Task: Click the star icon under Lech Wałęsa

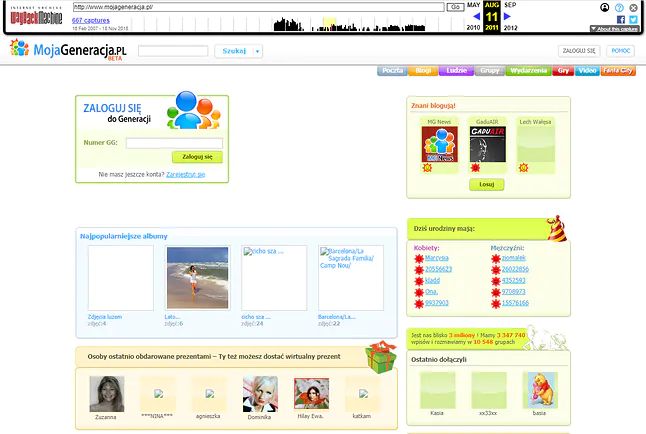Action: click(x=523, y=168)
